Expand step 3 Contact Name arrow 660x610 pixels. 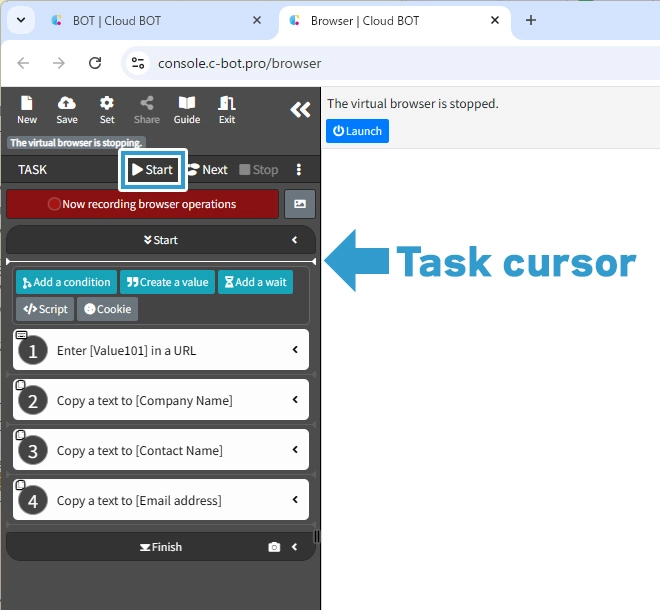295,450
